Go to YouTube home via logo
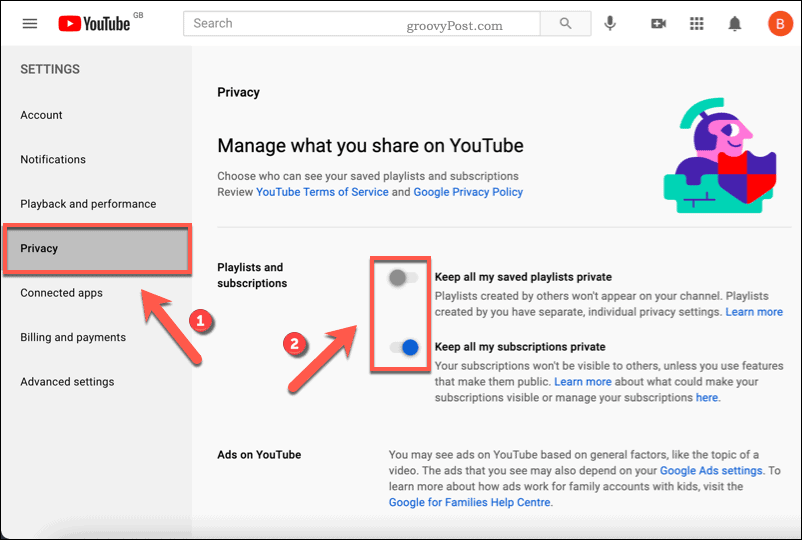Image resolution: width=802 pixels, height=540 pixels. [x=94, y=24]
